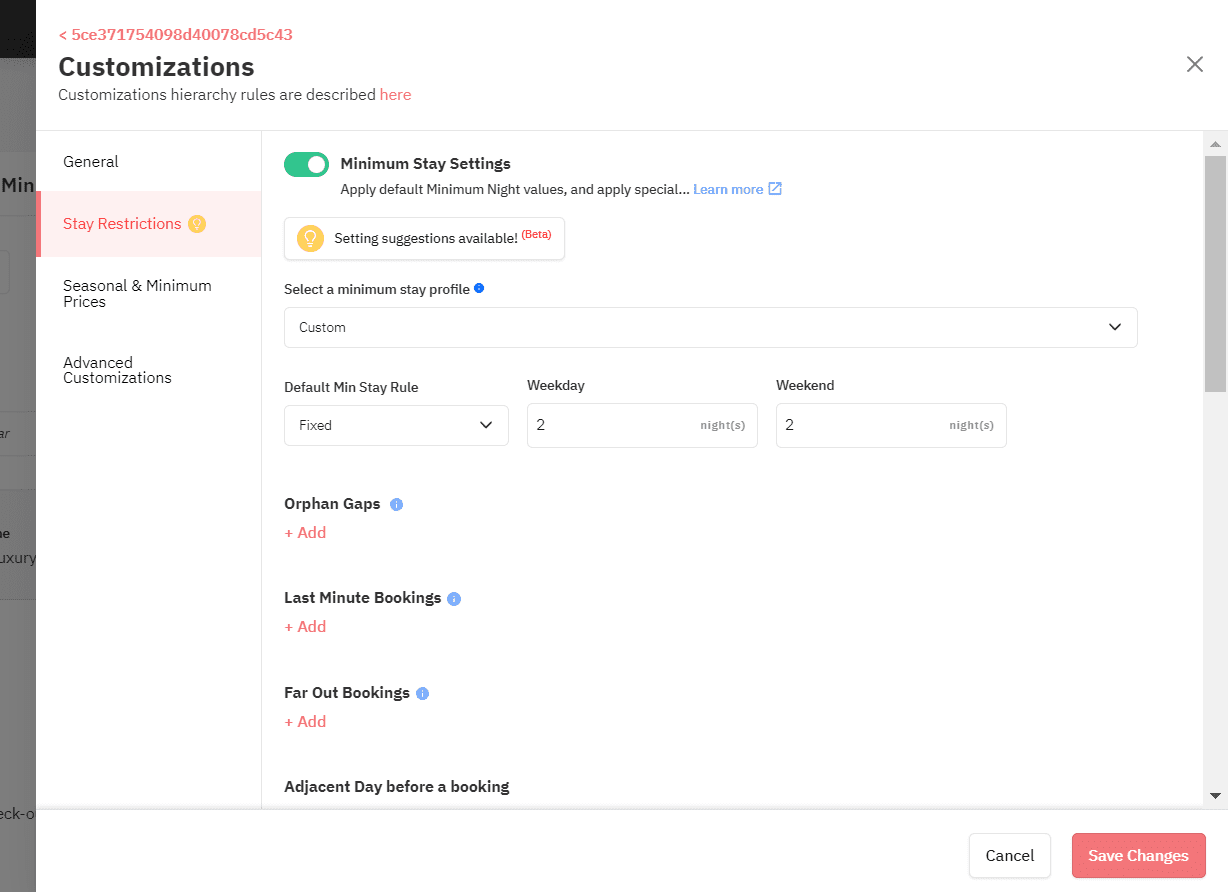Toggle off Minimum Stay Settings switch

point(306,164)
